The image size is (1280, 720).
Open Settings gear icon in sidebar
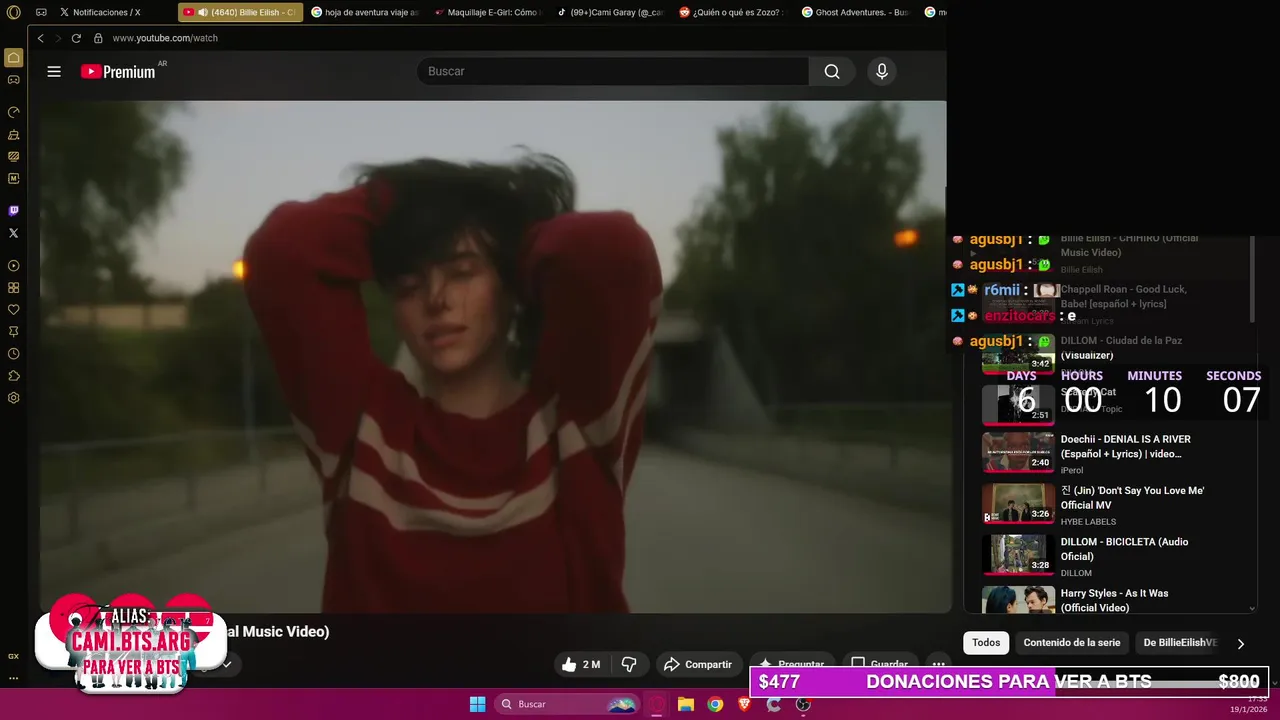tap(13, 398)
